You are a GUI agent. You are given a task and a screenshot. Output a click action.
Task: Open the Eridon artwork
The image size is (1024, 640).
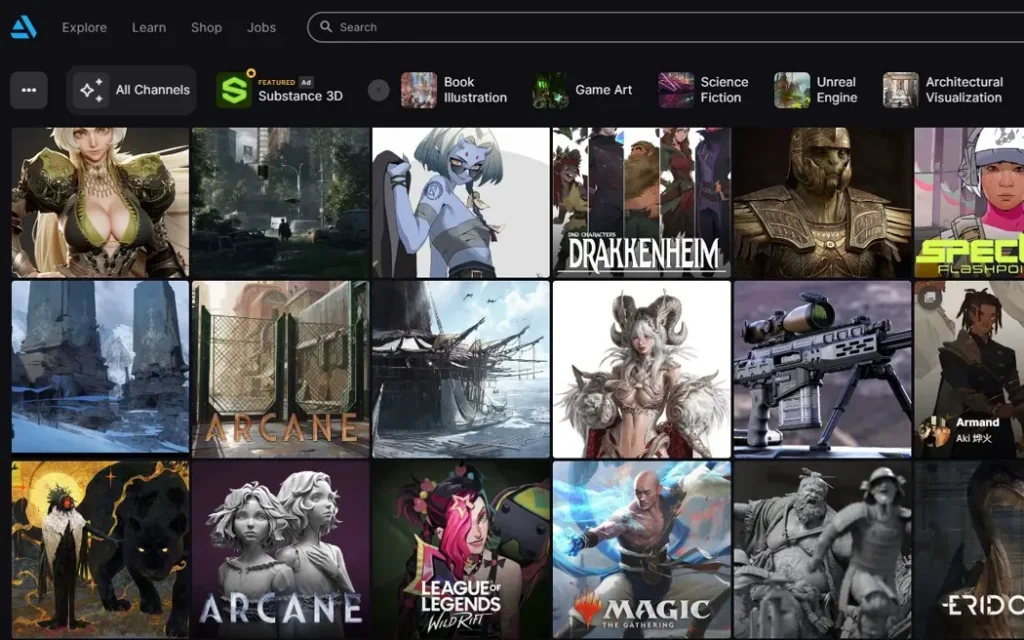969,549
